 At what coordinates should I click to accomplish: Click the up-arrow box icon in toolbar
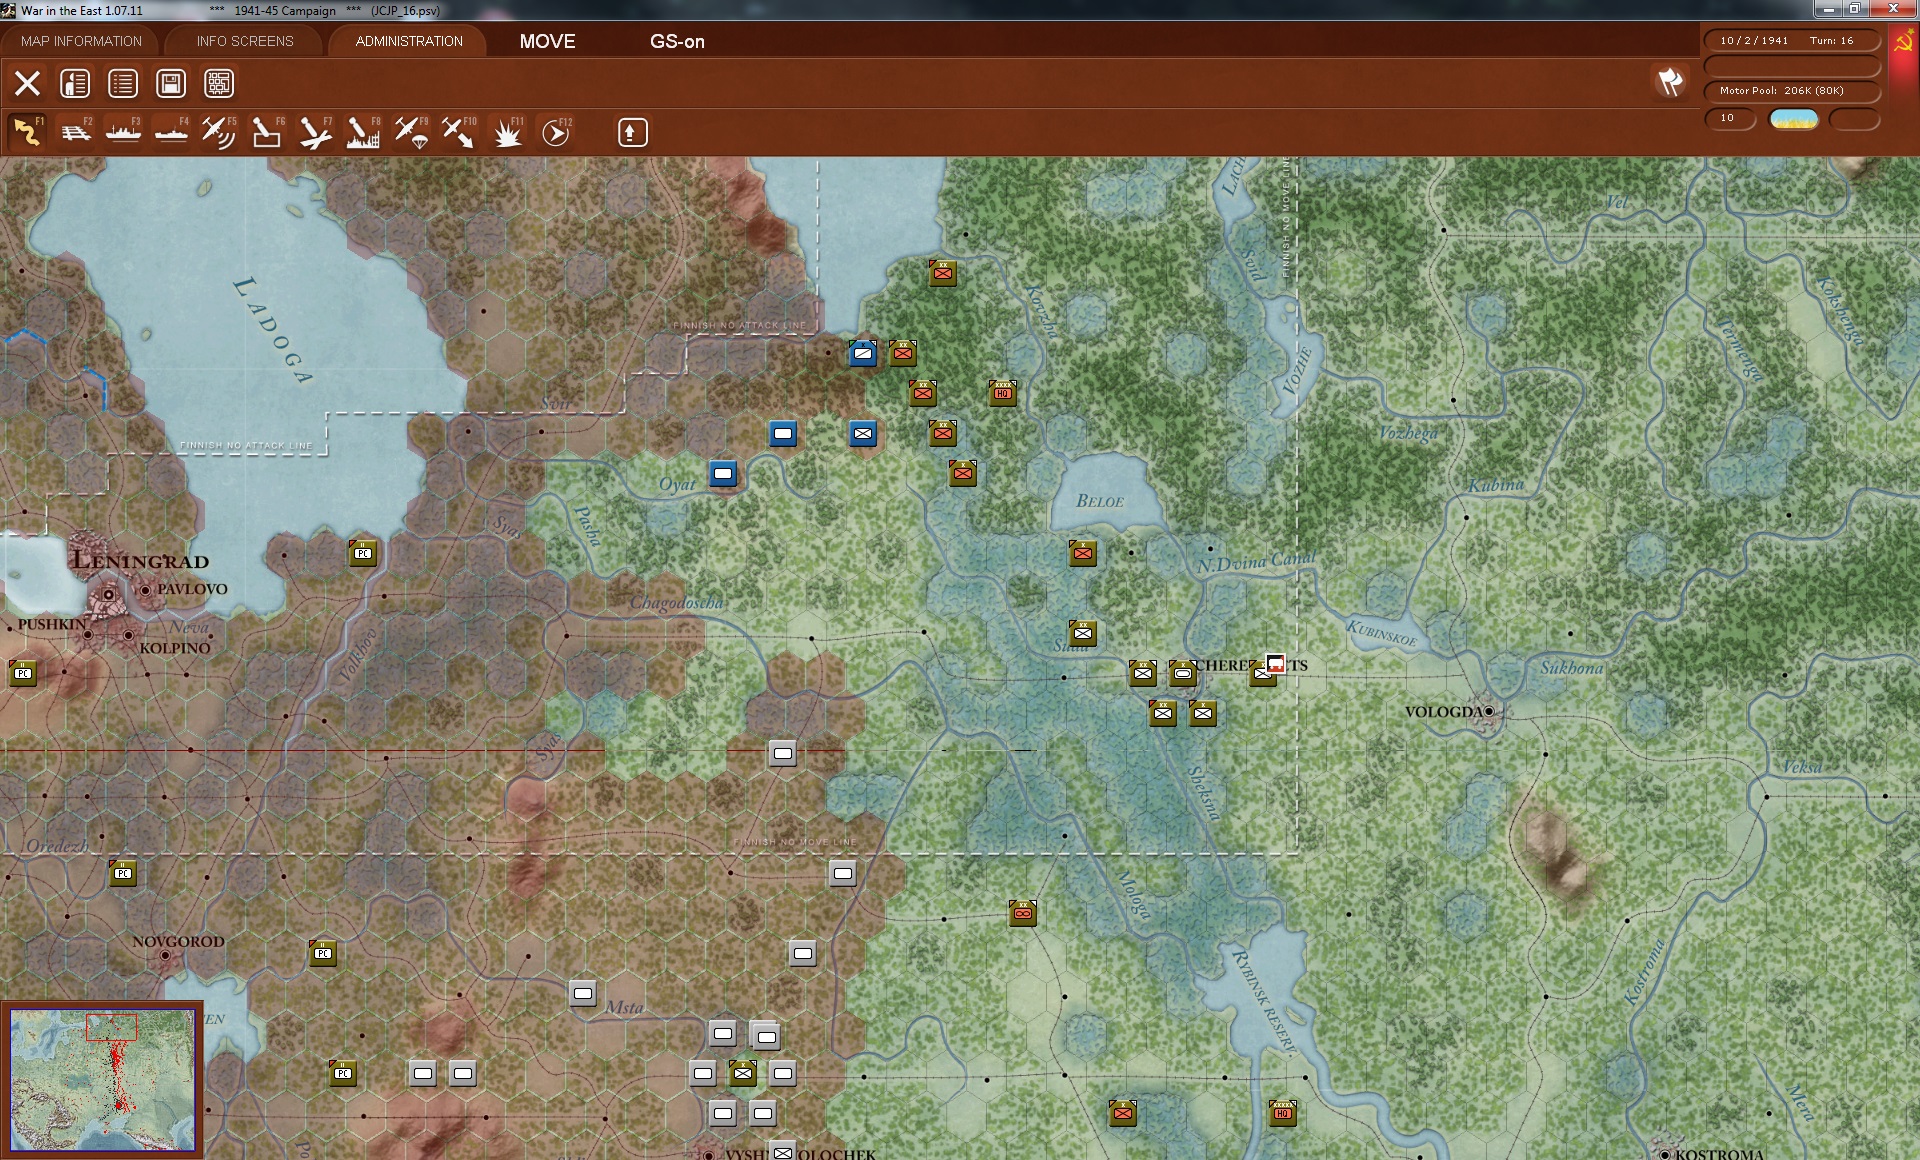tap(632, 132)
